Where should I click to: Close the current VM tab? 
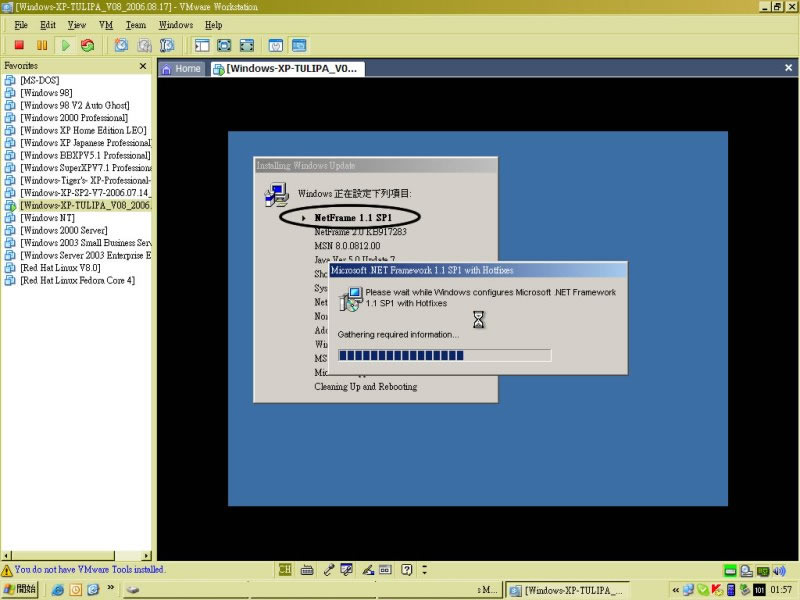(x=788, y=68)
